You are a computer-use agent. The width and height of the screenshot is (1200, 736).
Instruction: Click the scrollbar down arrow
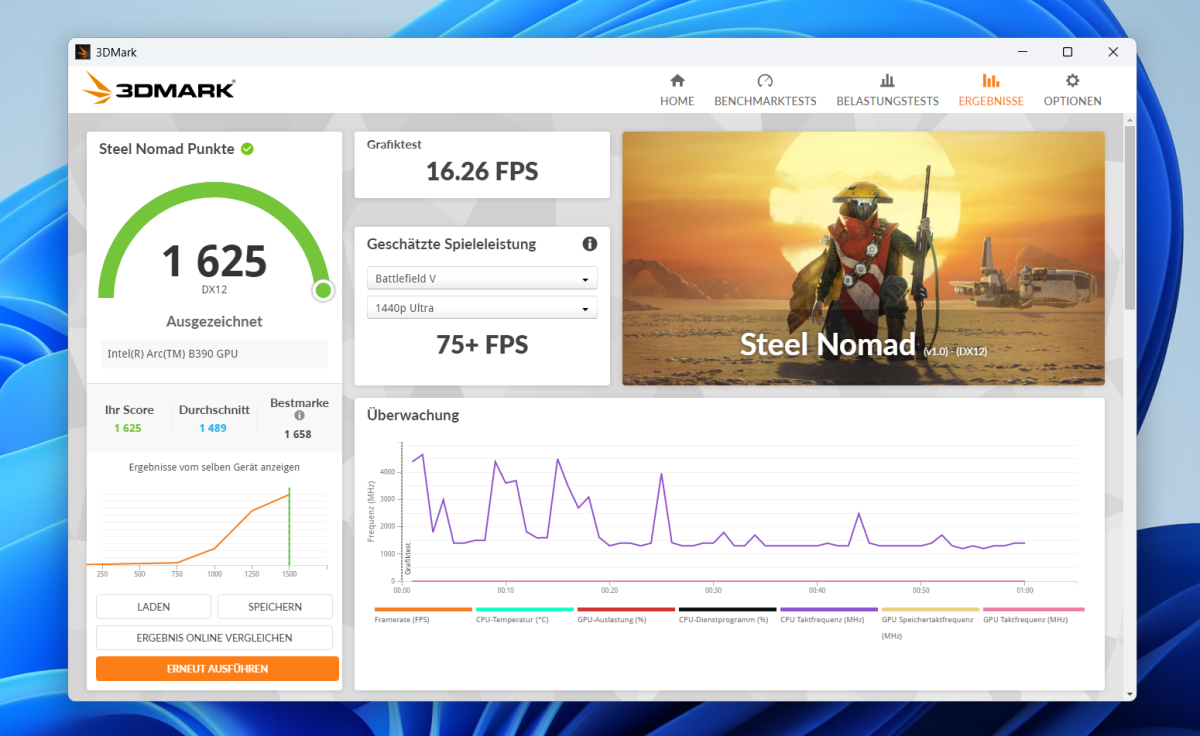coord(1130,693)
